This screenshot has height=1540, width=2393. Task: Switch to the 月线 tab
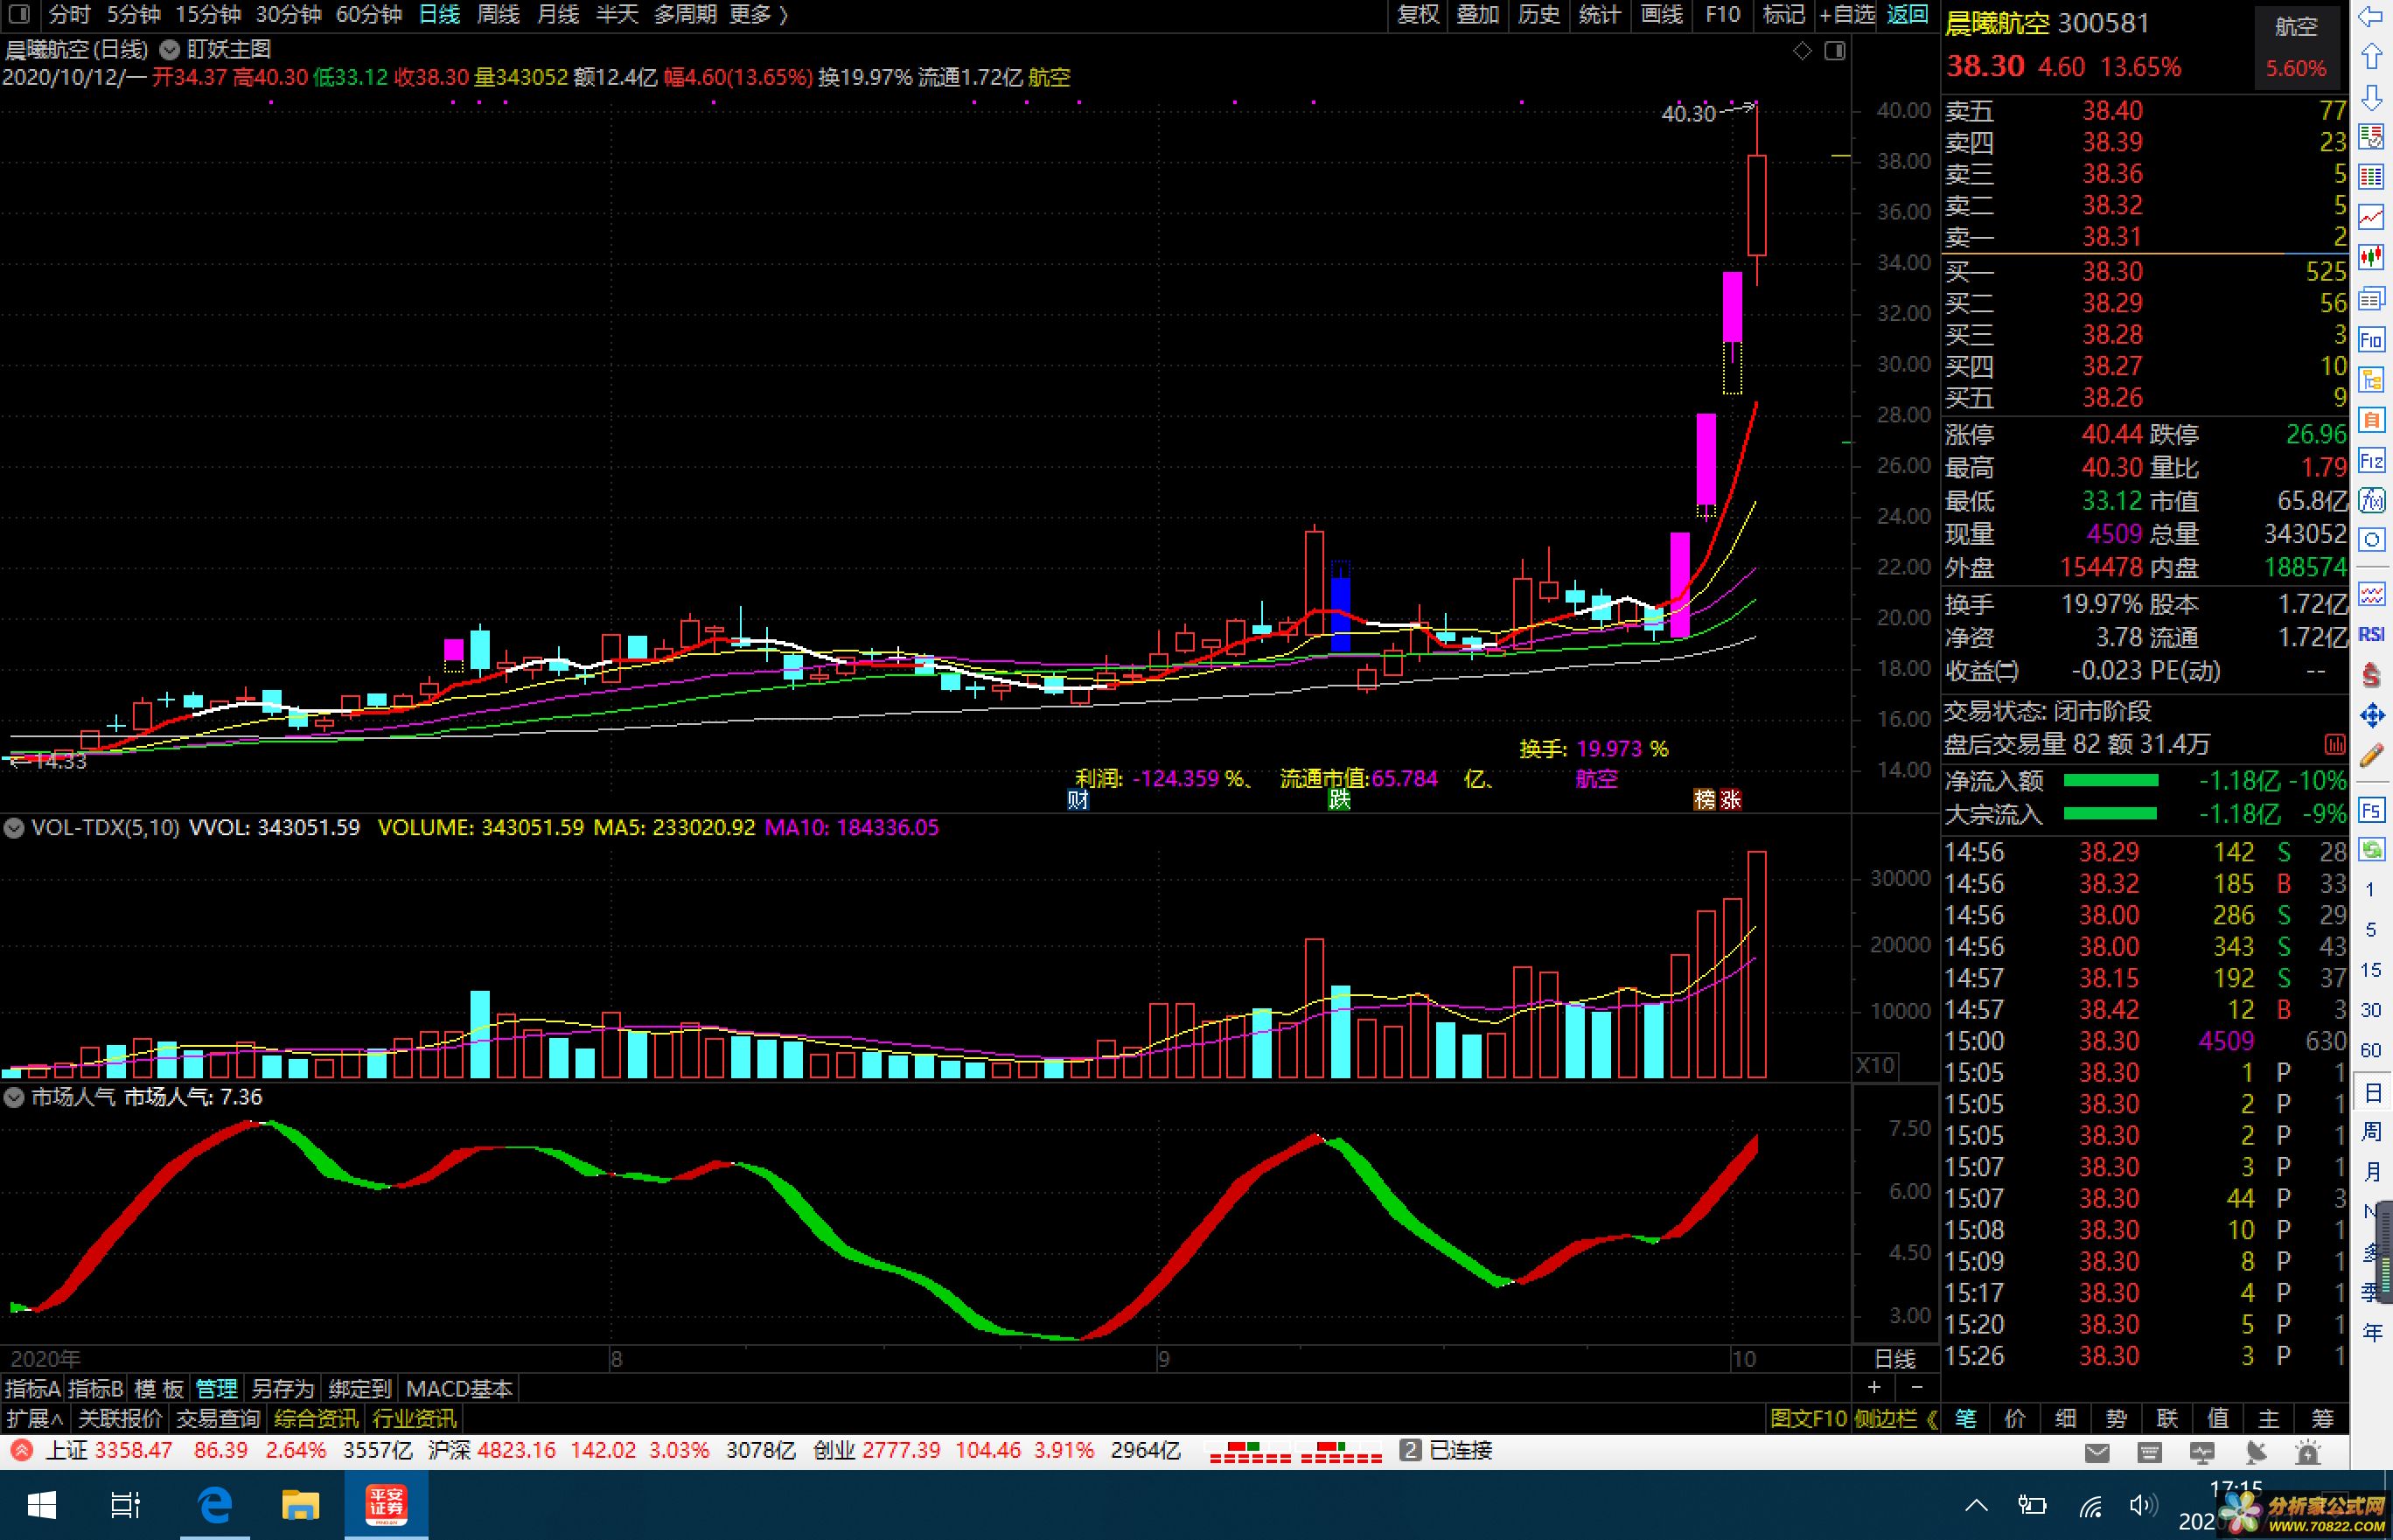click(558, 14)
